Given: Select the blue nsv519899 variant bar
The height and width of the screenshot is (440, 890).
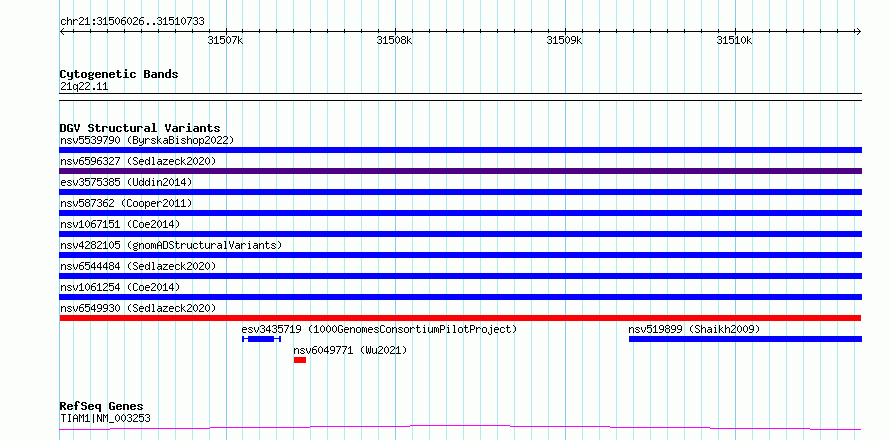Looking at the screenshot, I should coord(745,339).
